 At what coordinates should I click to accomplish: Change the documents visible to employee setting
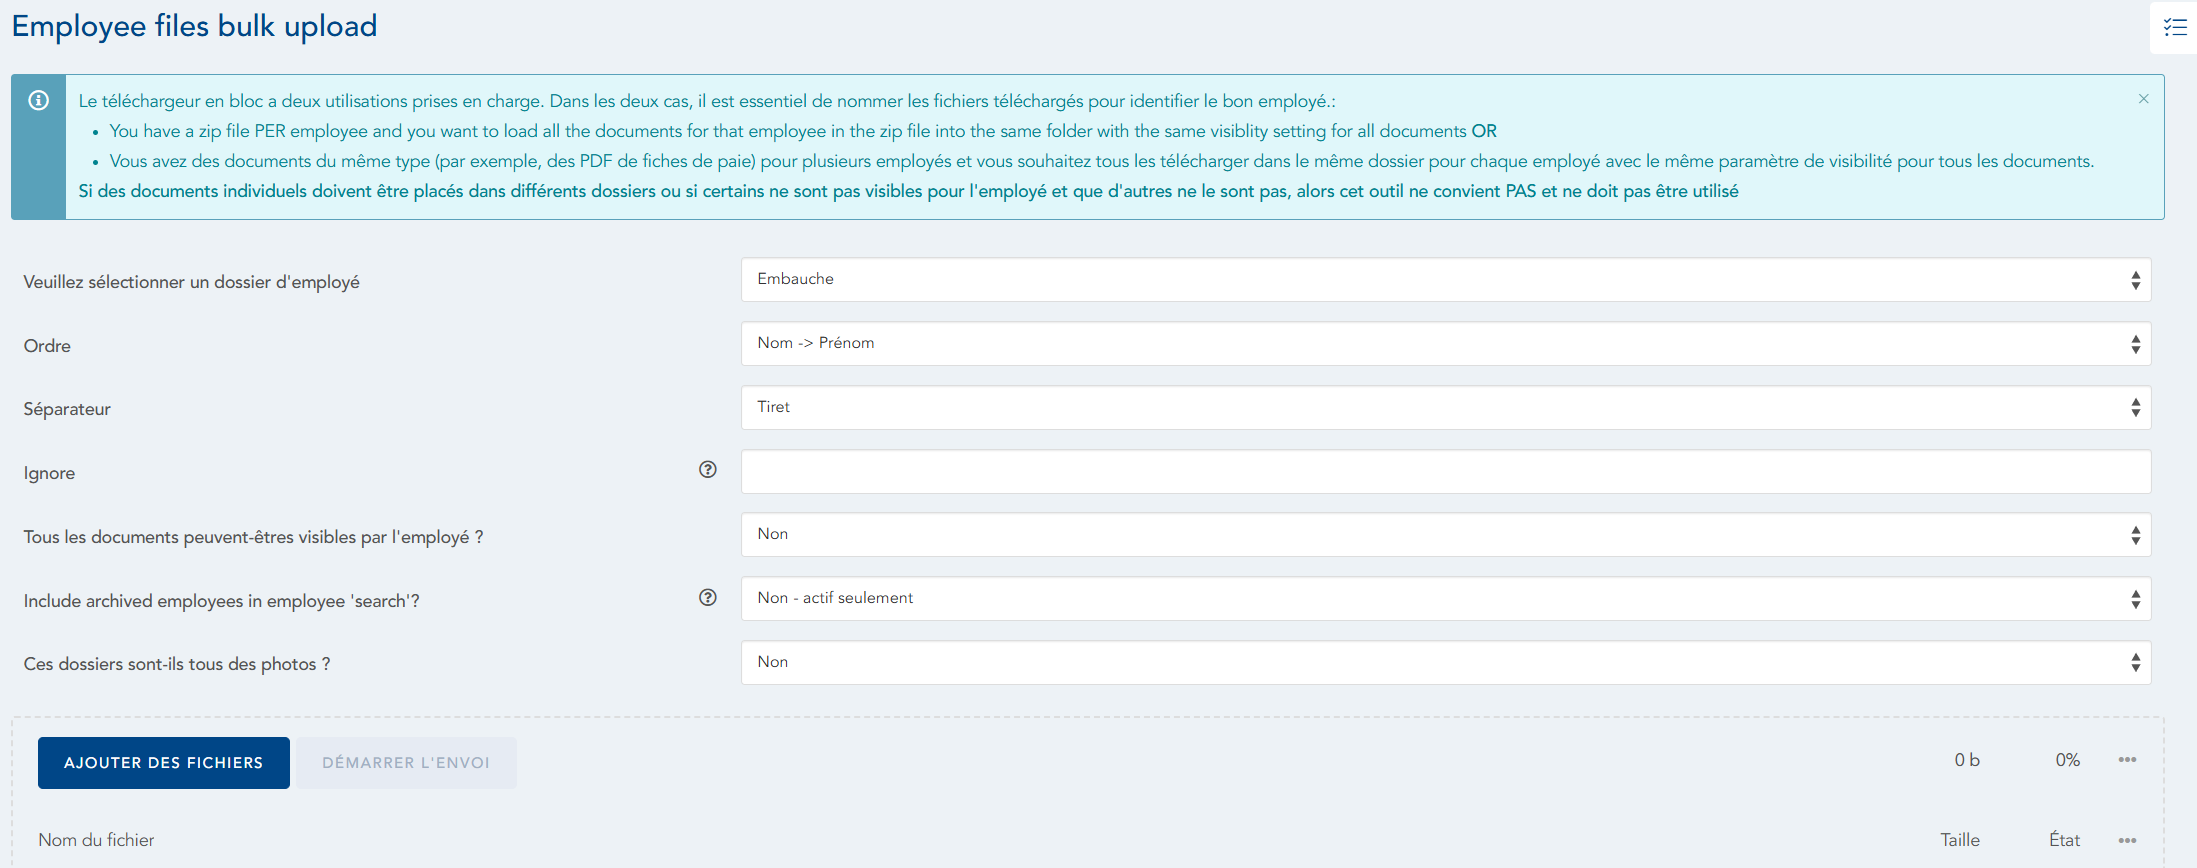point(1445,535)
